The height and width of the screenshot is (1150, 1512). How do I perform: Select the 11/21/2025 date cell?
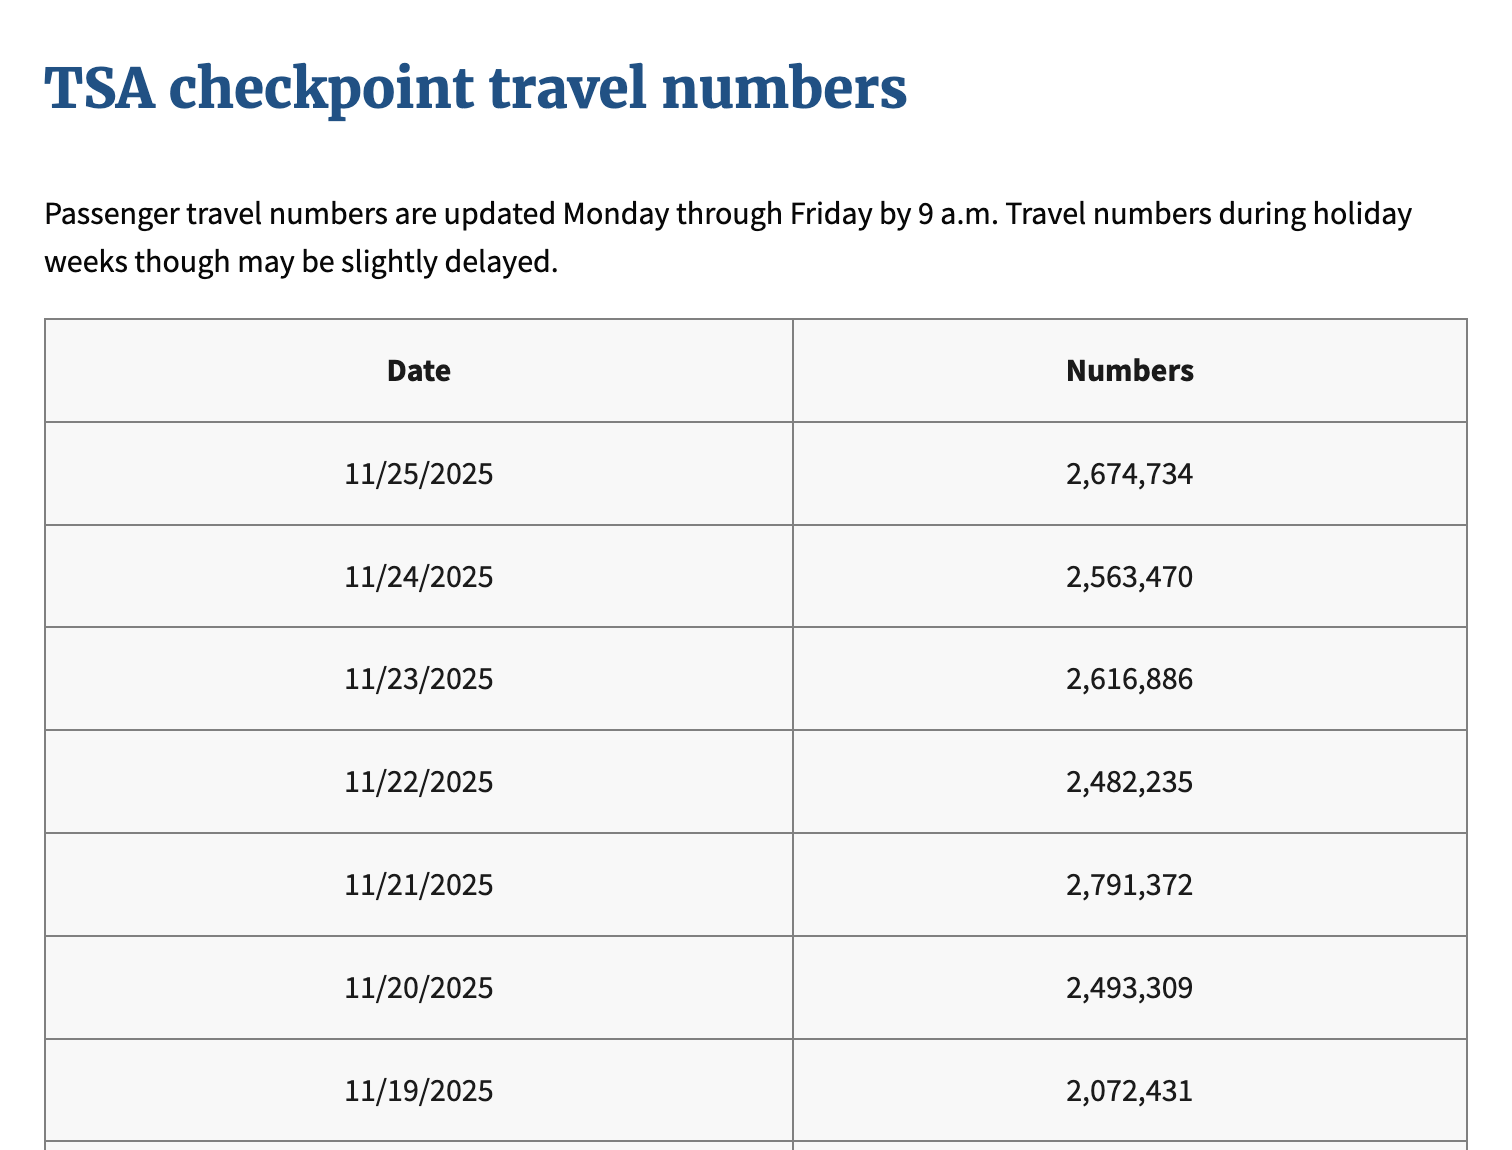click(x=419, y=885)
